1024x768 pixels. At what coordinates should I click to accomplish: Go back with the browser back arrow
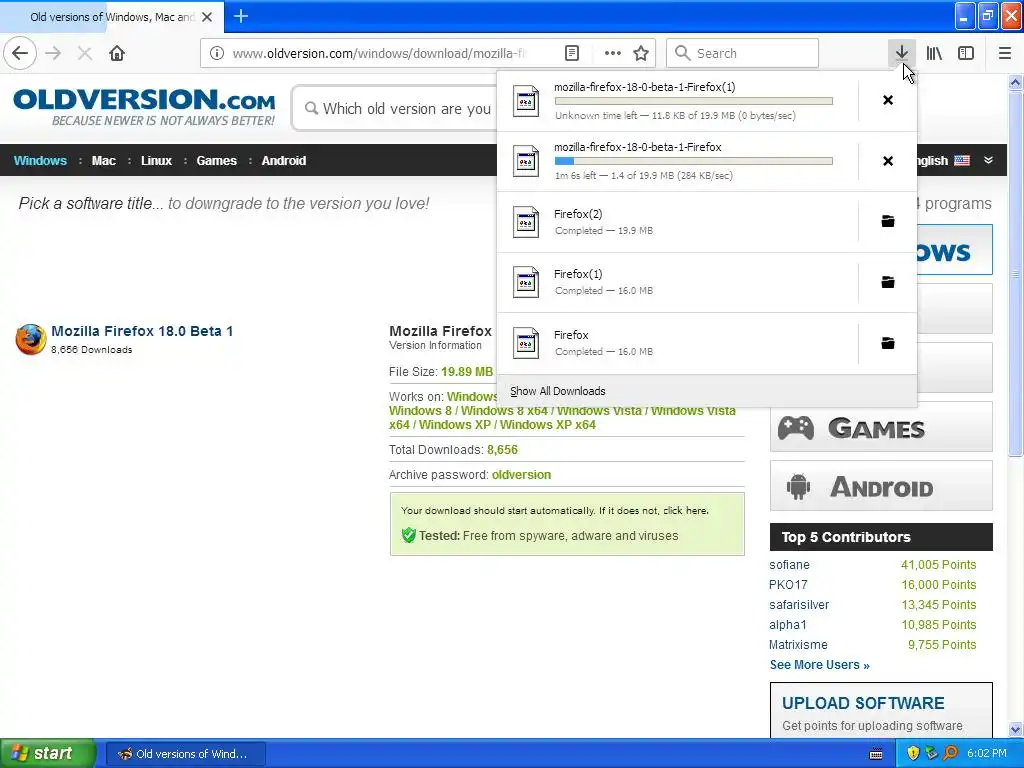click(x=20, y=53)
